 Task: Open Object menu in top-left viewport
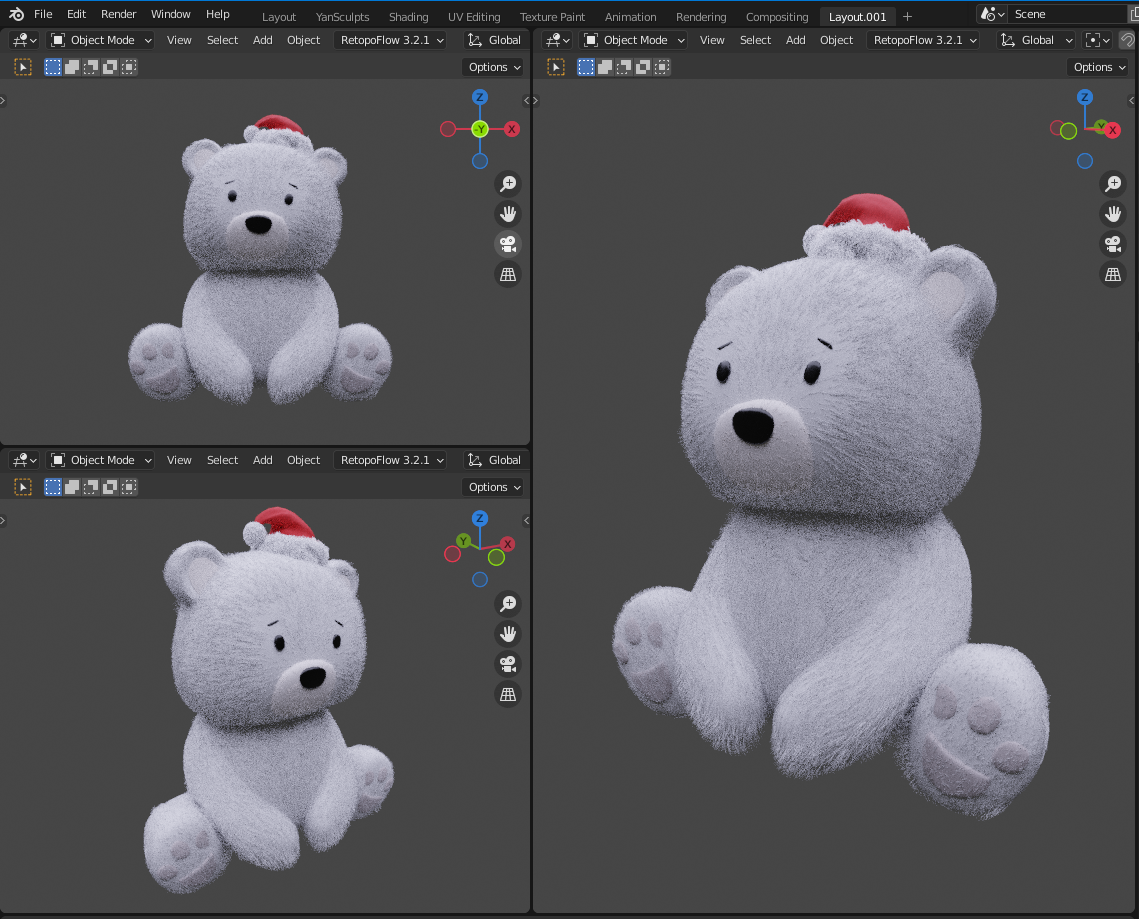(x=303, y=40)
